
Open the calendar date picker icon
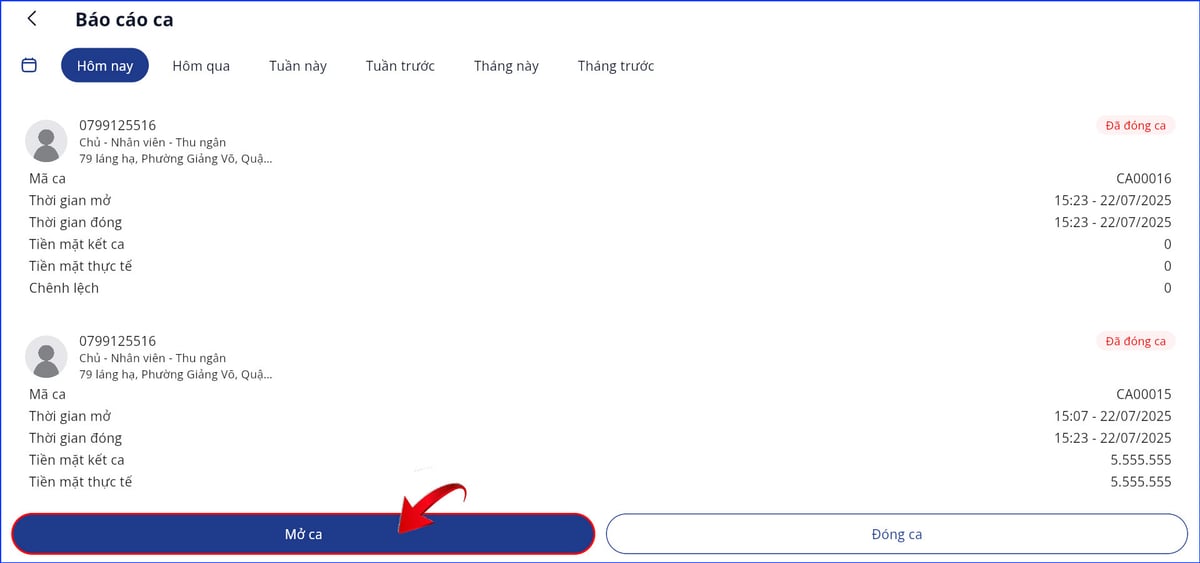coord(29,65)
